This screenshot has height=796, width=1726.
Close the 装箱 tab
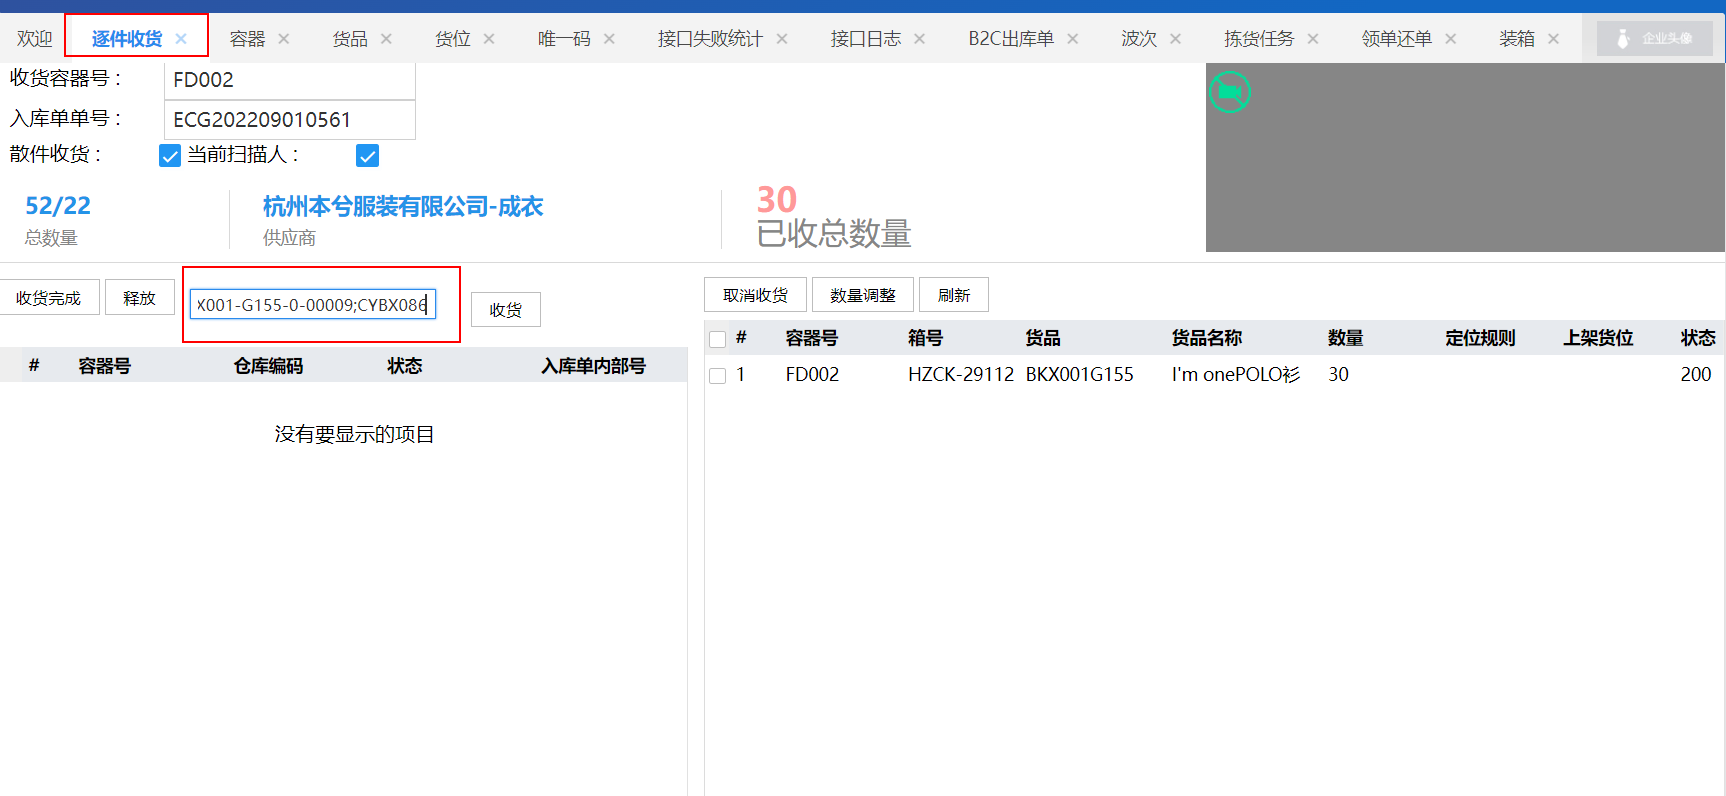click(1553, 39)
